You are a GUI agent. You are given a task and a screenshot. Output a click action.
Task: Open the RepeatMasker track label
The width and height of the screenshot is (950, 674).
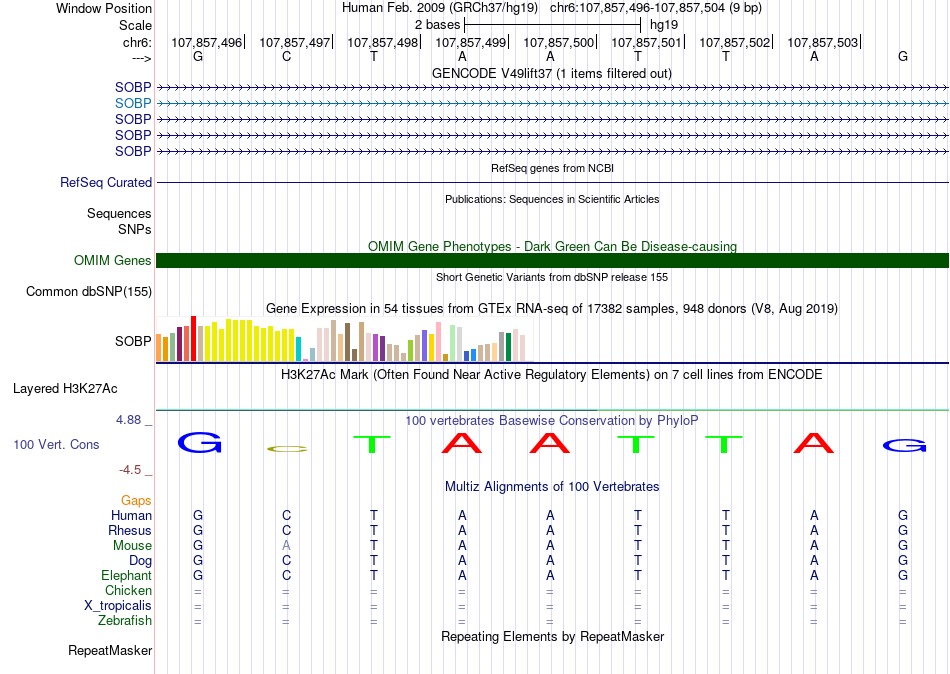(x=110, y=650)
